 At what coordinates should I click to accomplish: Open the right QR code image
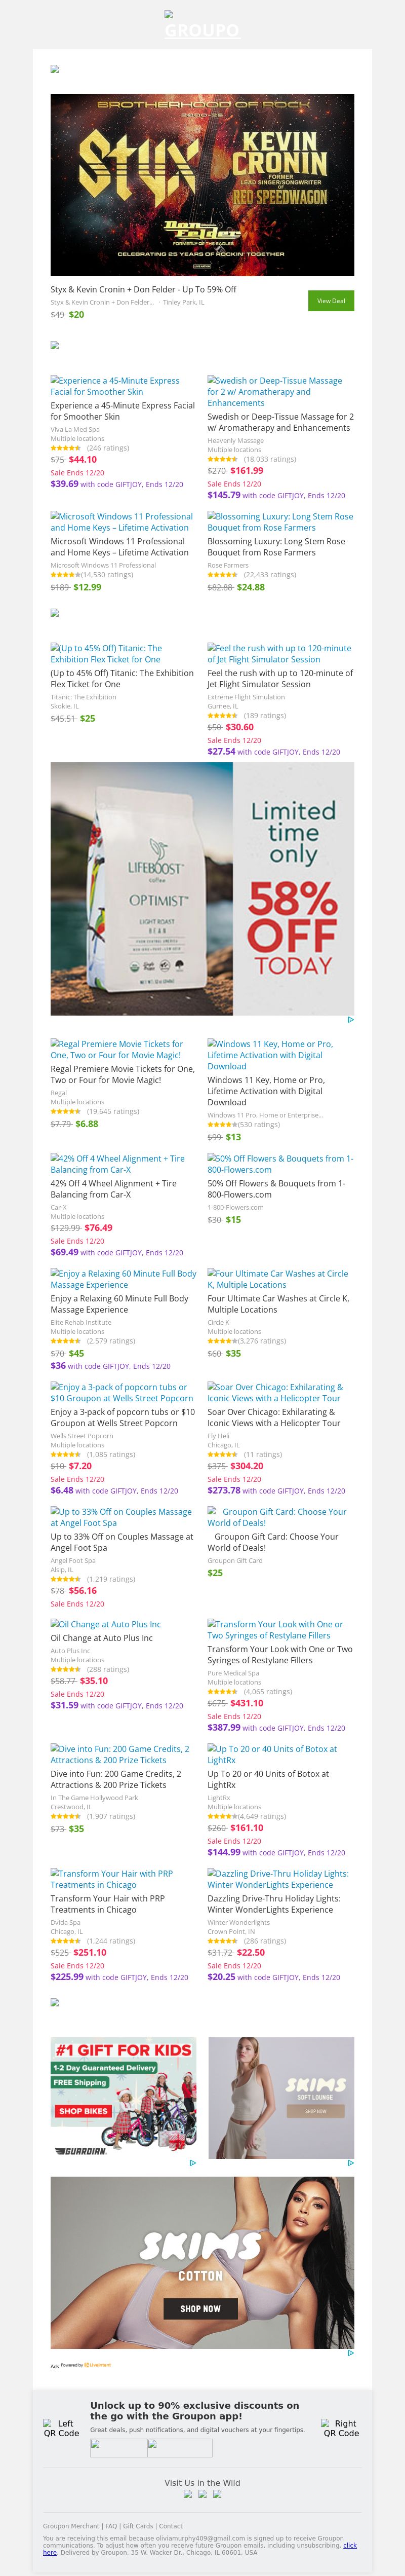tap(341, 2428)
